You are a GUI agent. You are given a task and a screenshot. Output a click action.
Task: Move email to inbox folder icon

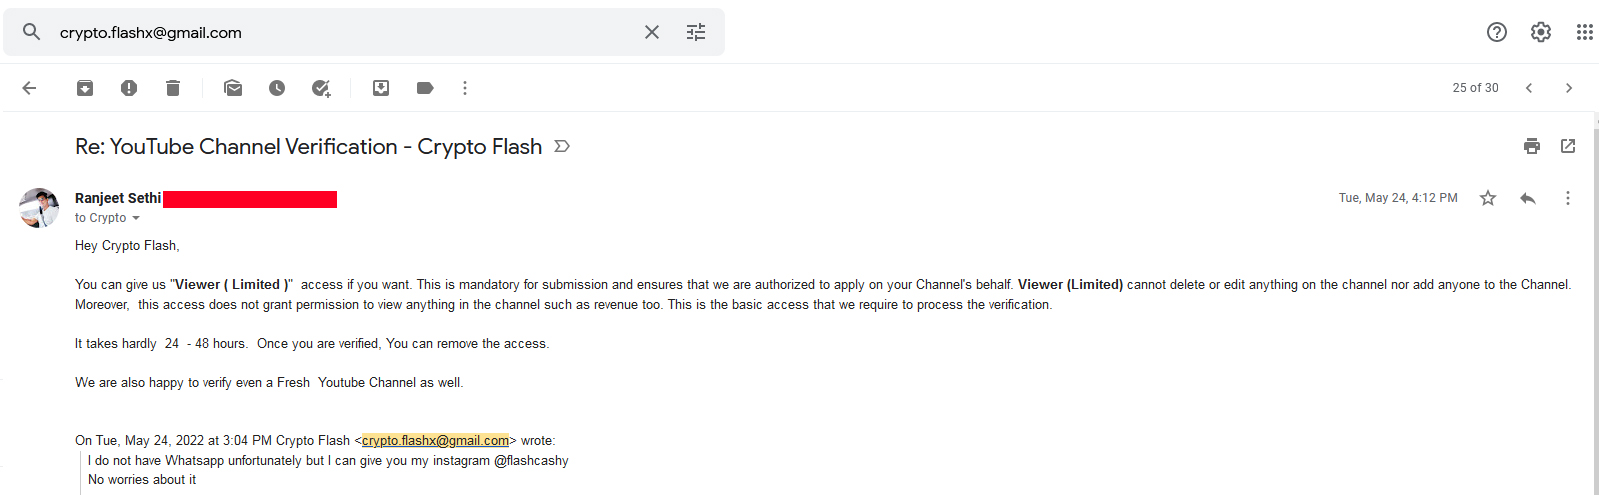(x=381, y=88)
